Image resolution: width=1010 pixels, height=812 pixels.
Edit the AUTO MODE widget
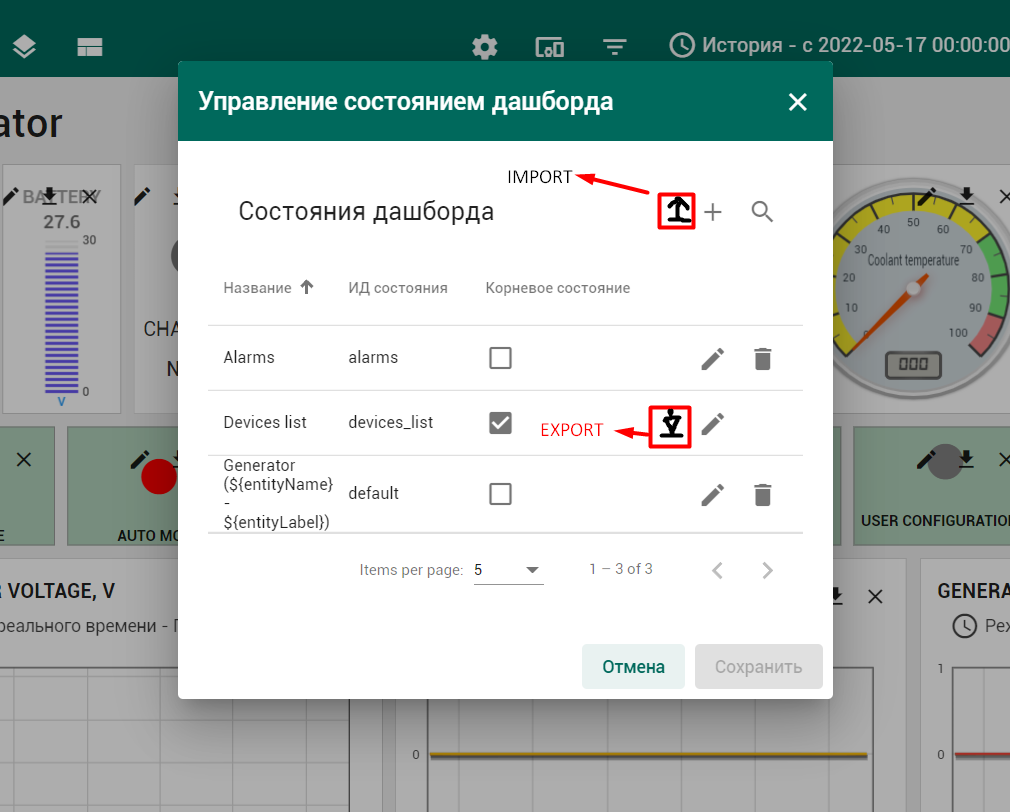(140, 459)
